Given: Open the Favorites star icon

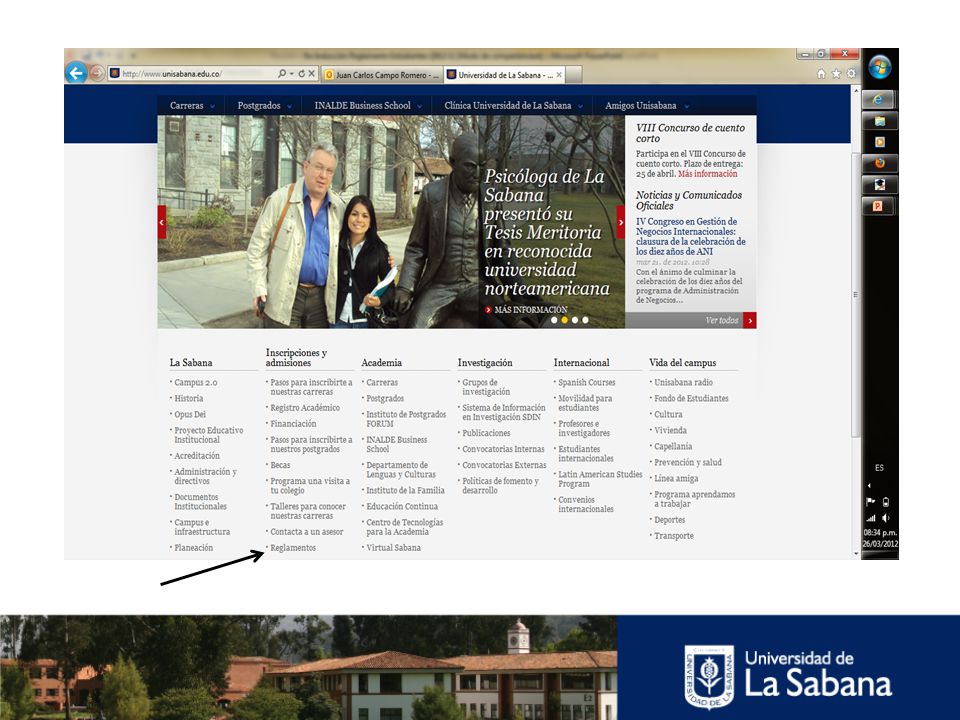Looking at the screenshot, I should point(836,73).
